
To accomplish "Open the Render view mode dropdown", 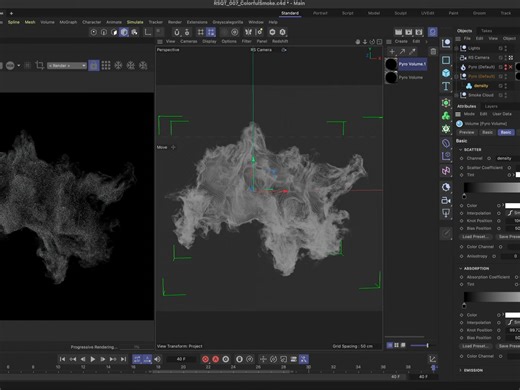I will [67, 66].
